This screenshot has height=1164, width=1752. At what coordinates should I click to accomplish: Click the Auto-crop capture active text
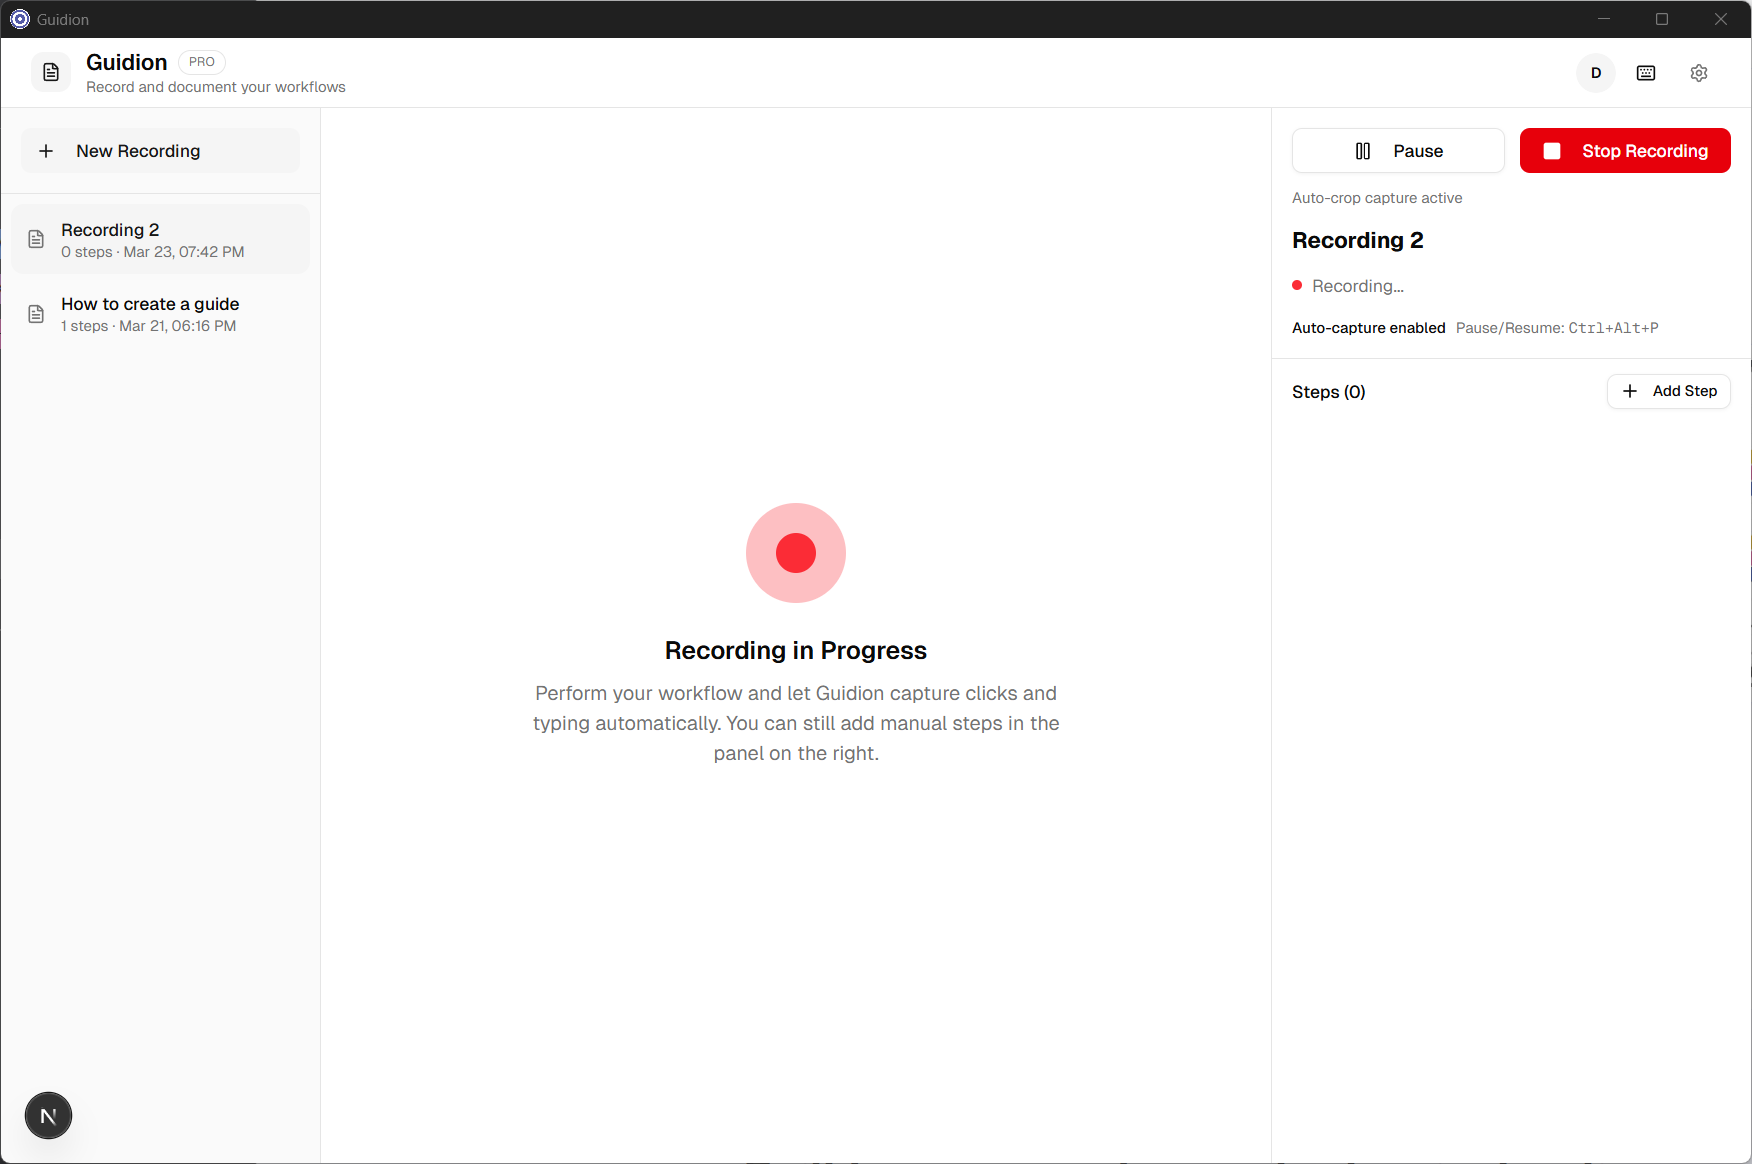(1377, 198)
